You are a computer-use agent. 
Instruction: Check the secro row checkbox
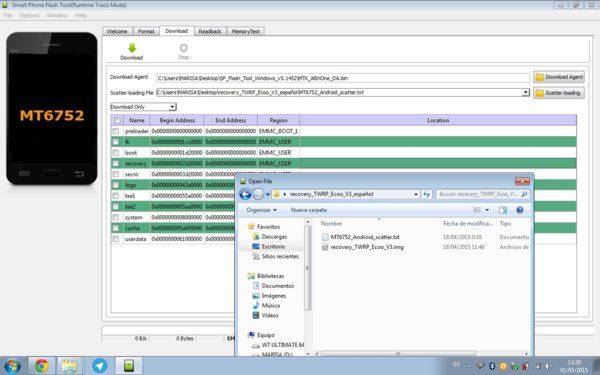pyautogui.click(x=116, y=174)
